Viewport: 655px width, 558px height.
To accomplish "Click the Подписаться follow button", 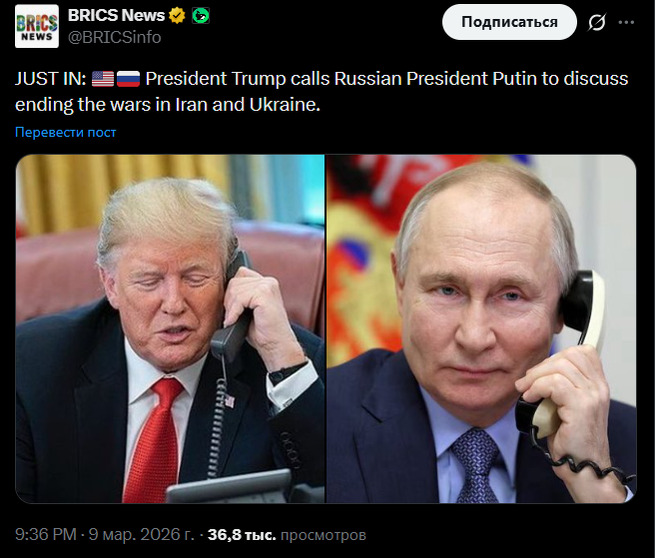I will [509, 22].
